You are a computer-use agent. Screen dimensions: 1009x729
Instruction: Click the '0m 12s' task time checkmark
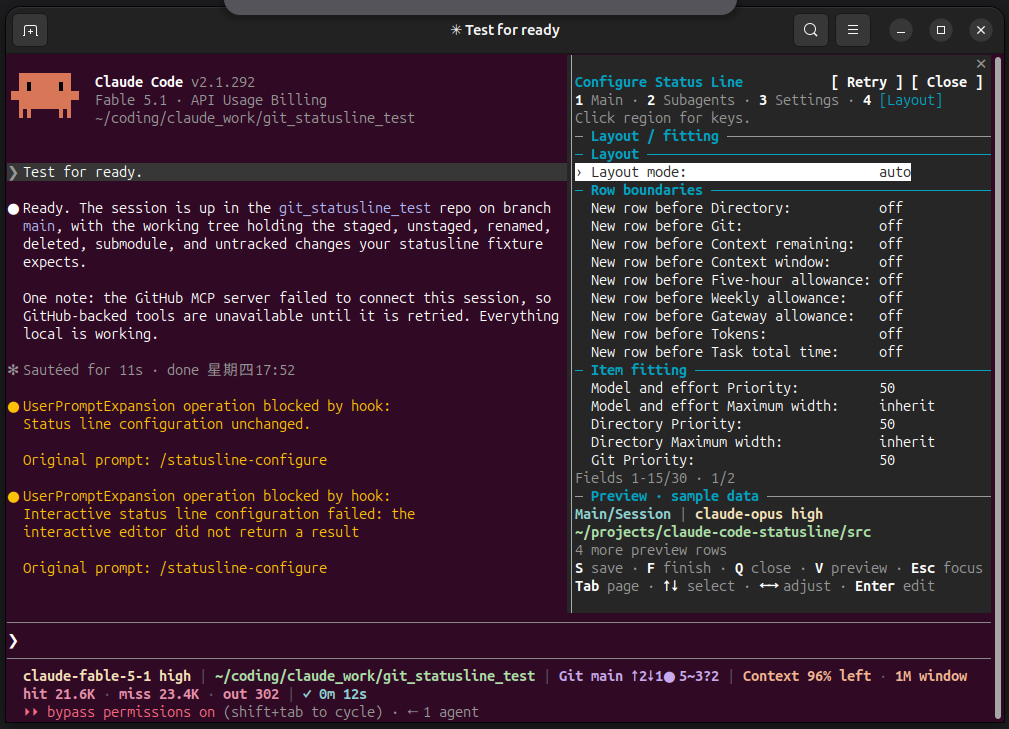point(335,695)
